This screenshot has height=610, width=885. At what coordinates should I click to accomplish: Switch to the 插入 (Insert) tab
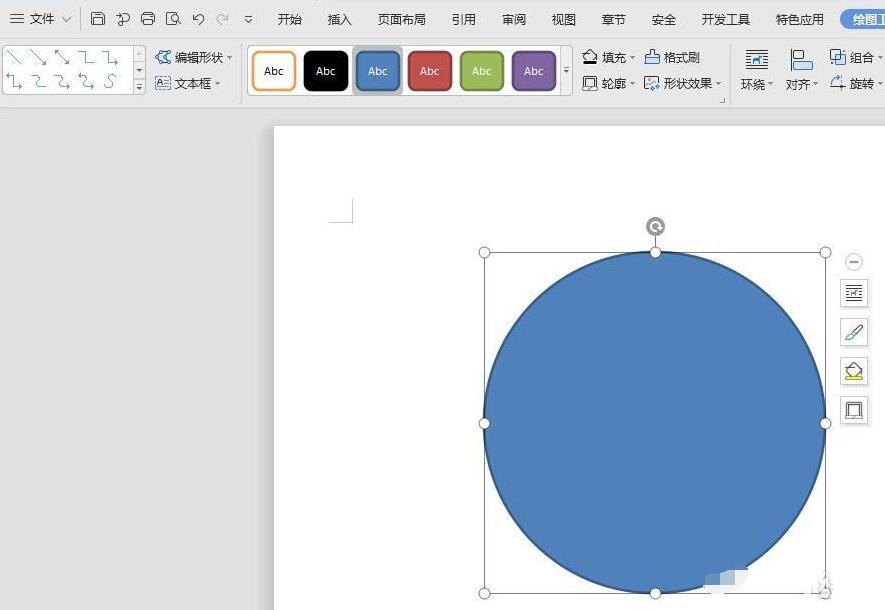(340, 19)
